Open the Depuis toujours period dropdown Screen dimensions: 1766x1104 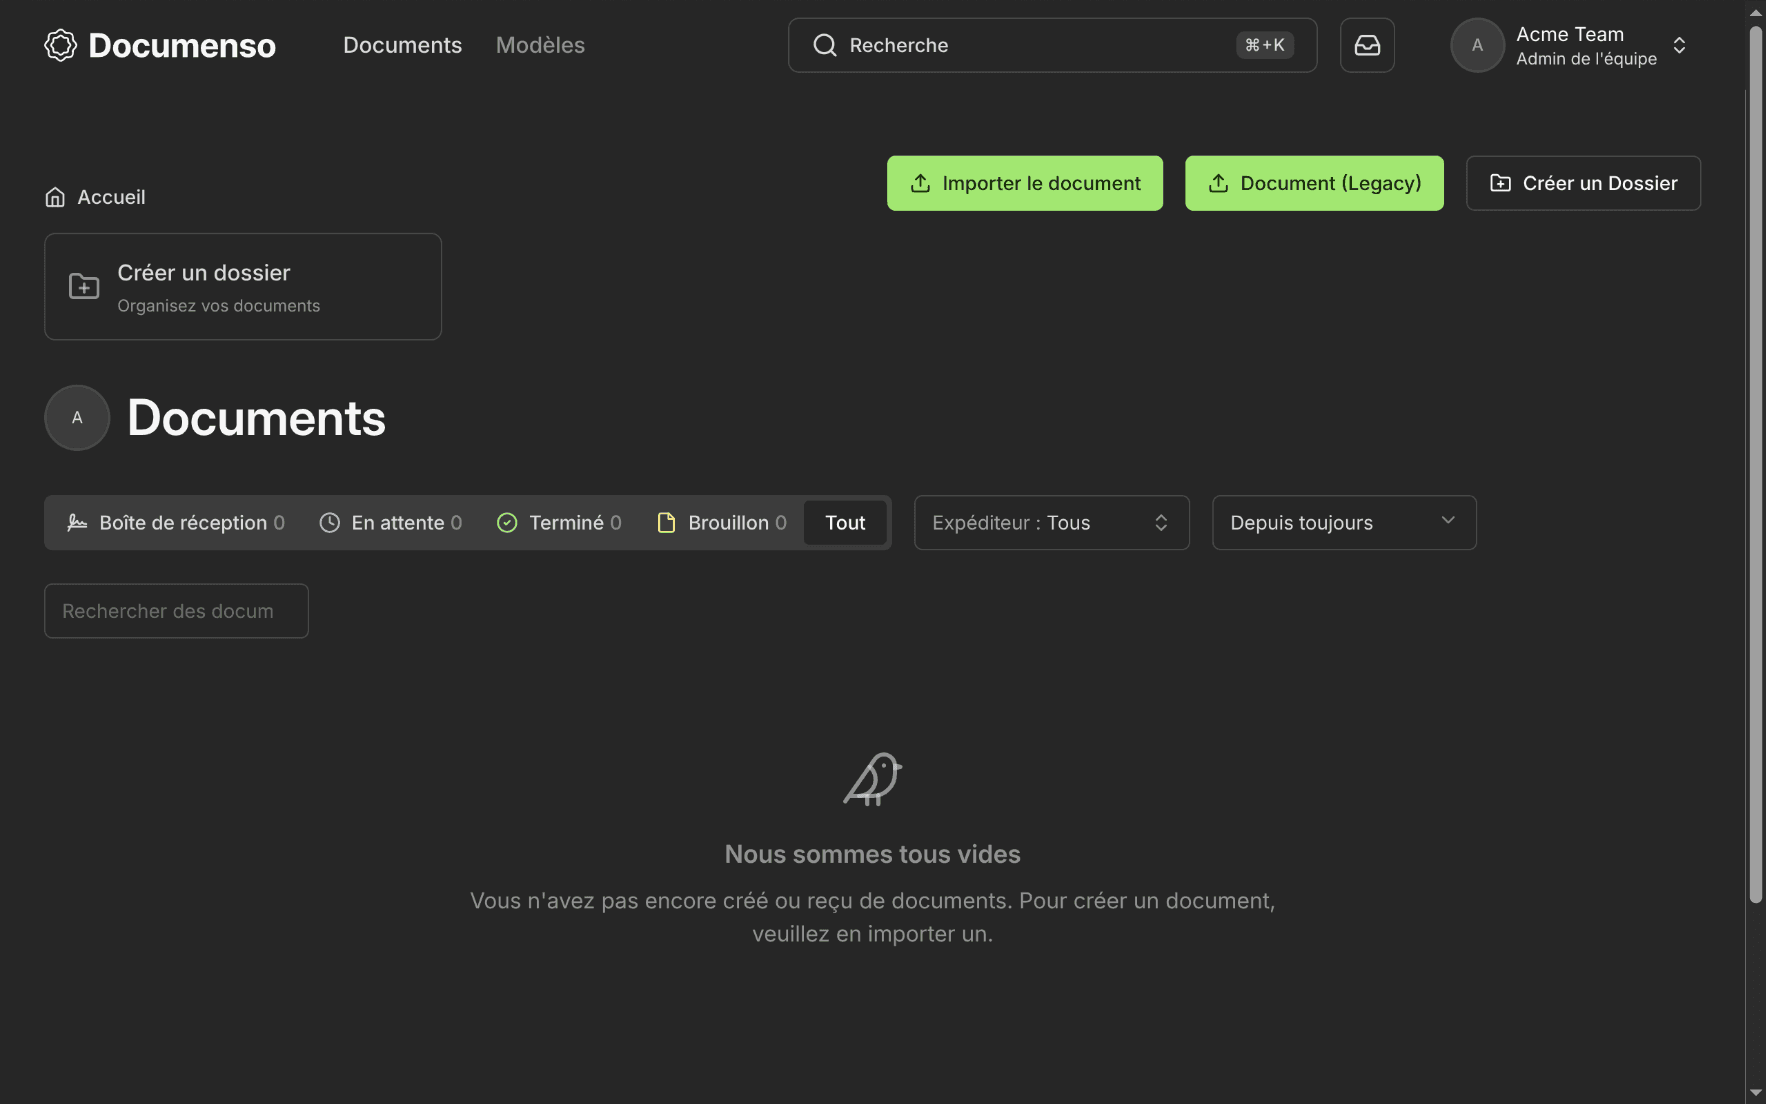(x=1343, y=523)
